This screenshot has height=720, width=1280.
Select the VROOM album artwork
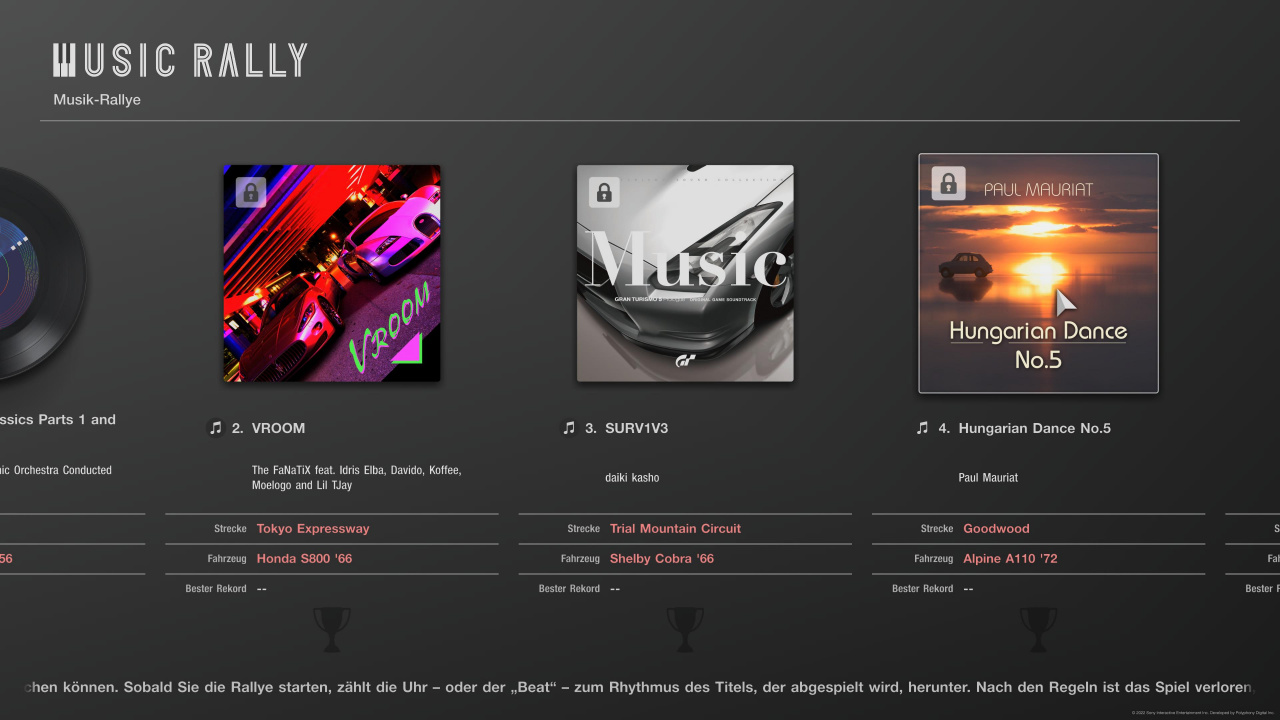332,273
